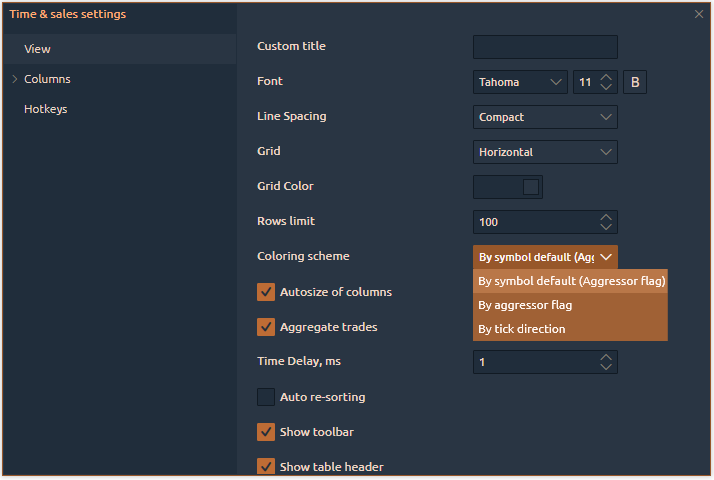The width and height of the screenshot is (714, 480).
Task: Open the Hotkeys settings section
Action: 46,109
